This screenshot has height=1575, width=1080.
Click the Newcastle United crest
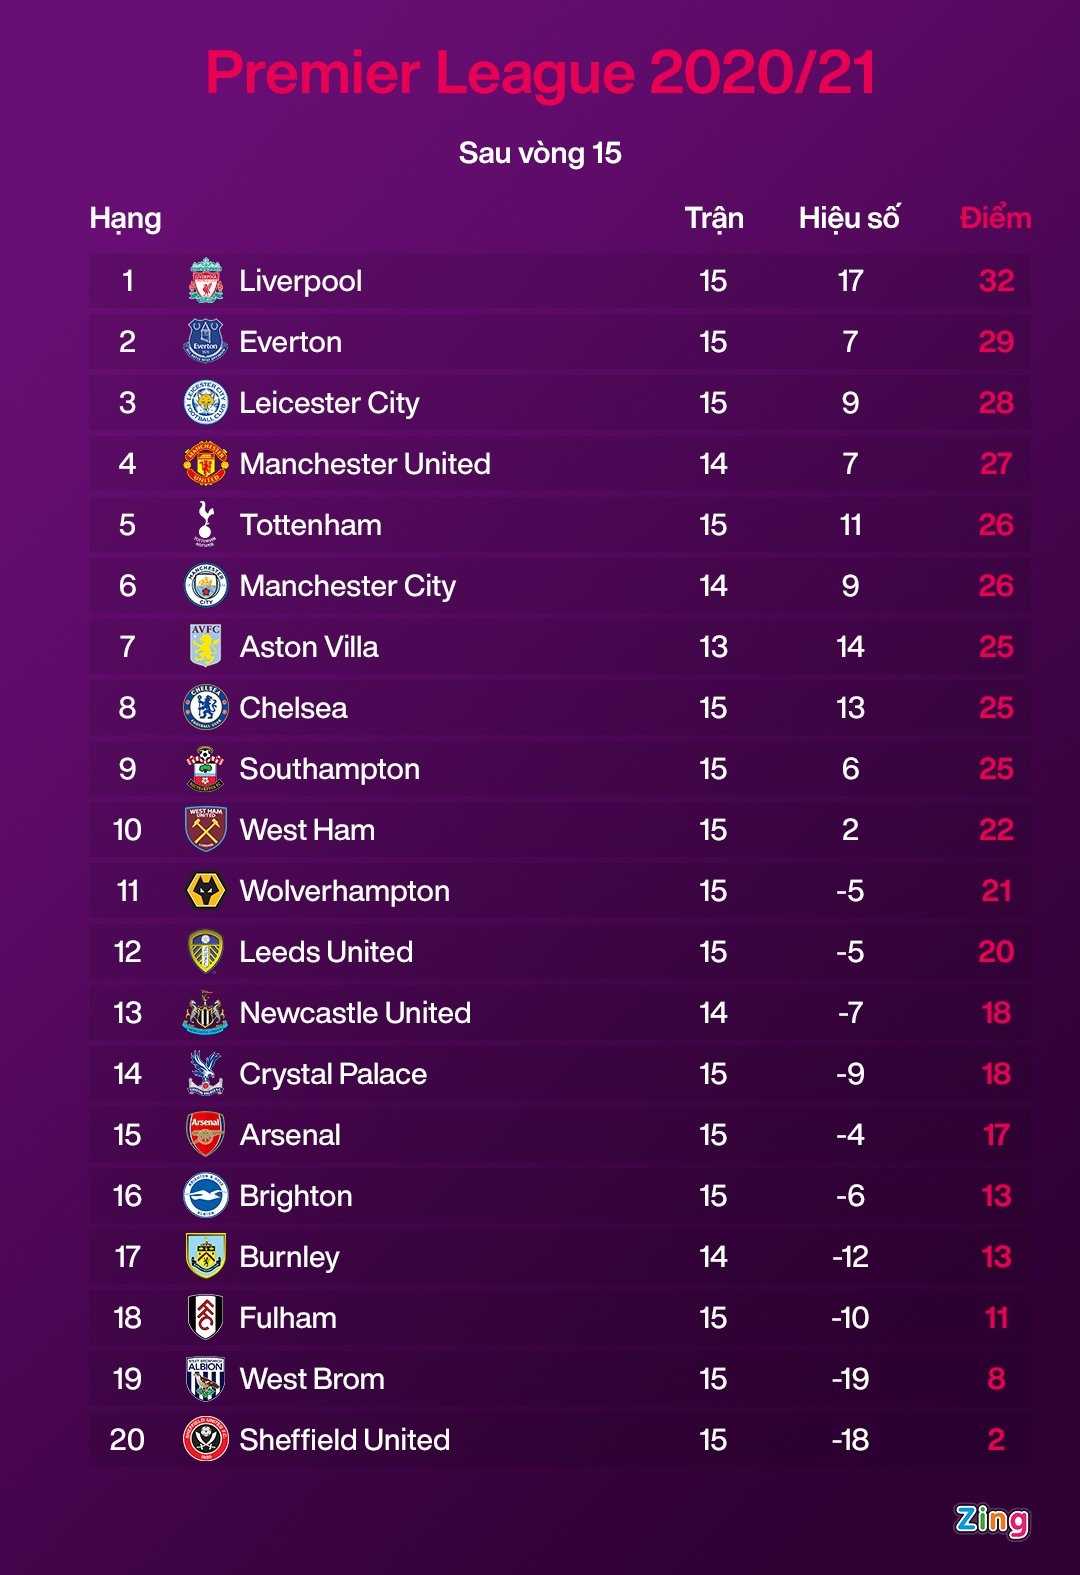[x=206, y=1012]
